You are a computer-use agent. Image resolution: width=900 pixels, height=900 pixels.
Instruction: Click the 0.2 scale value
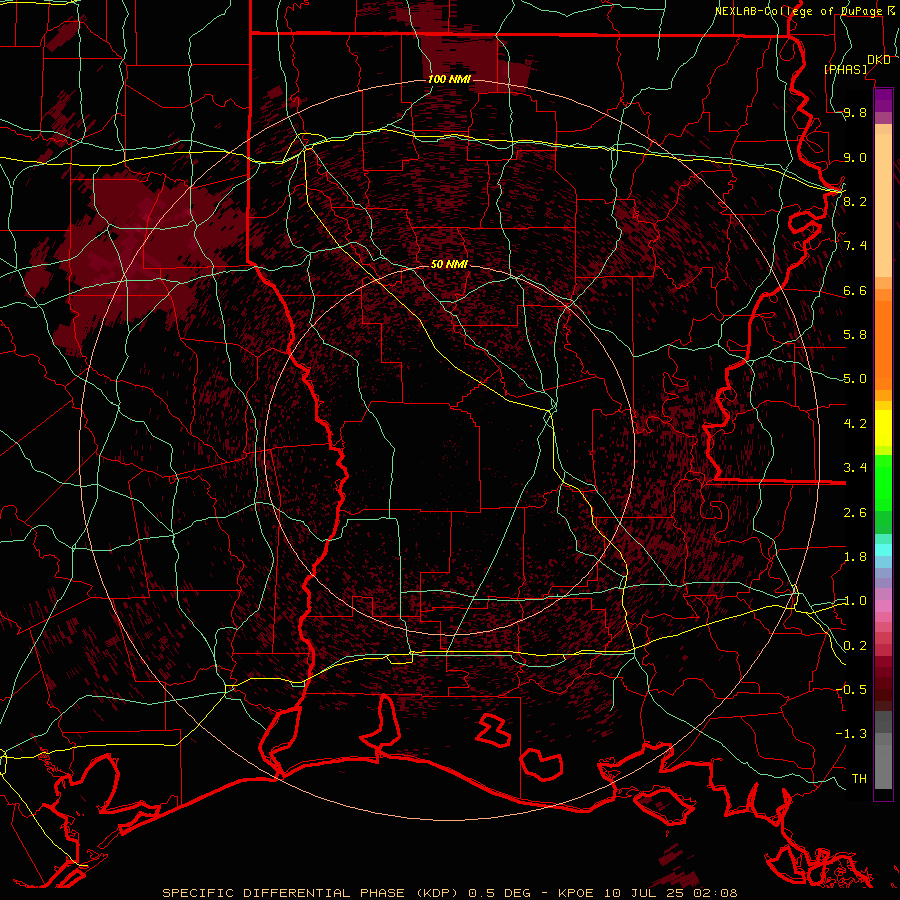pos(855,646)
